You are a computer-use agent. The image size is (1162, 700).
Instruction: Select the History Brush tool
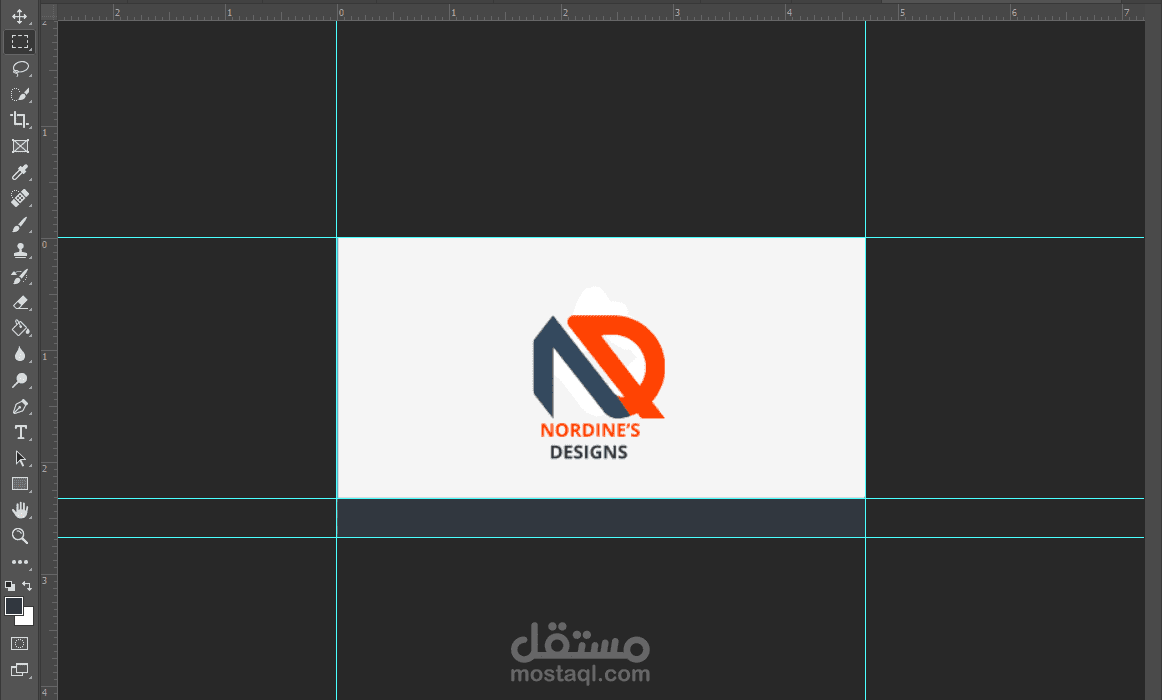point(20,276)
